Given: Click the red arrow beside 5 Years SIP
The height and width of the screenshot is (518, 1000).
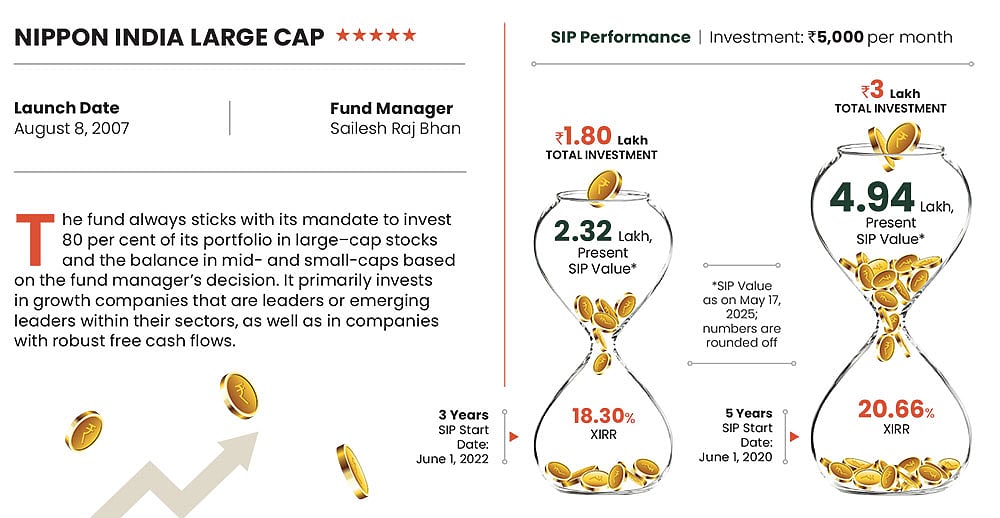Looking at the screenshot, I should 796,437.
